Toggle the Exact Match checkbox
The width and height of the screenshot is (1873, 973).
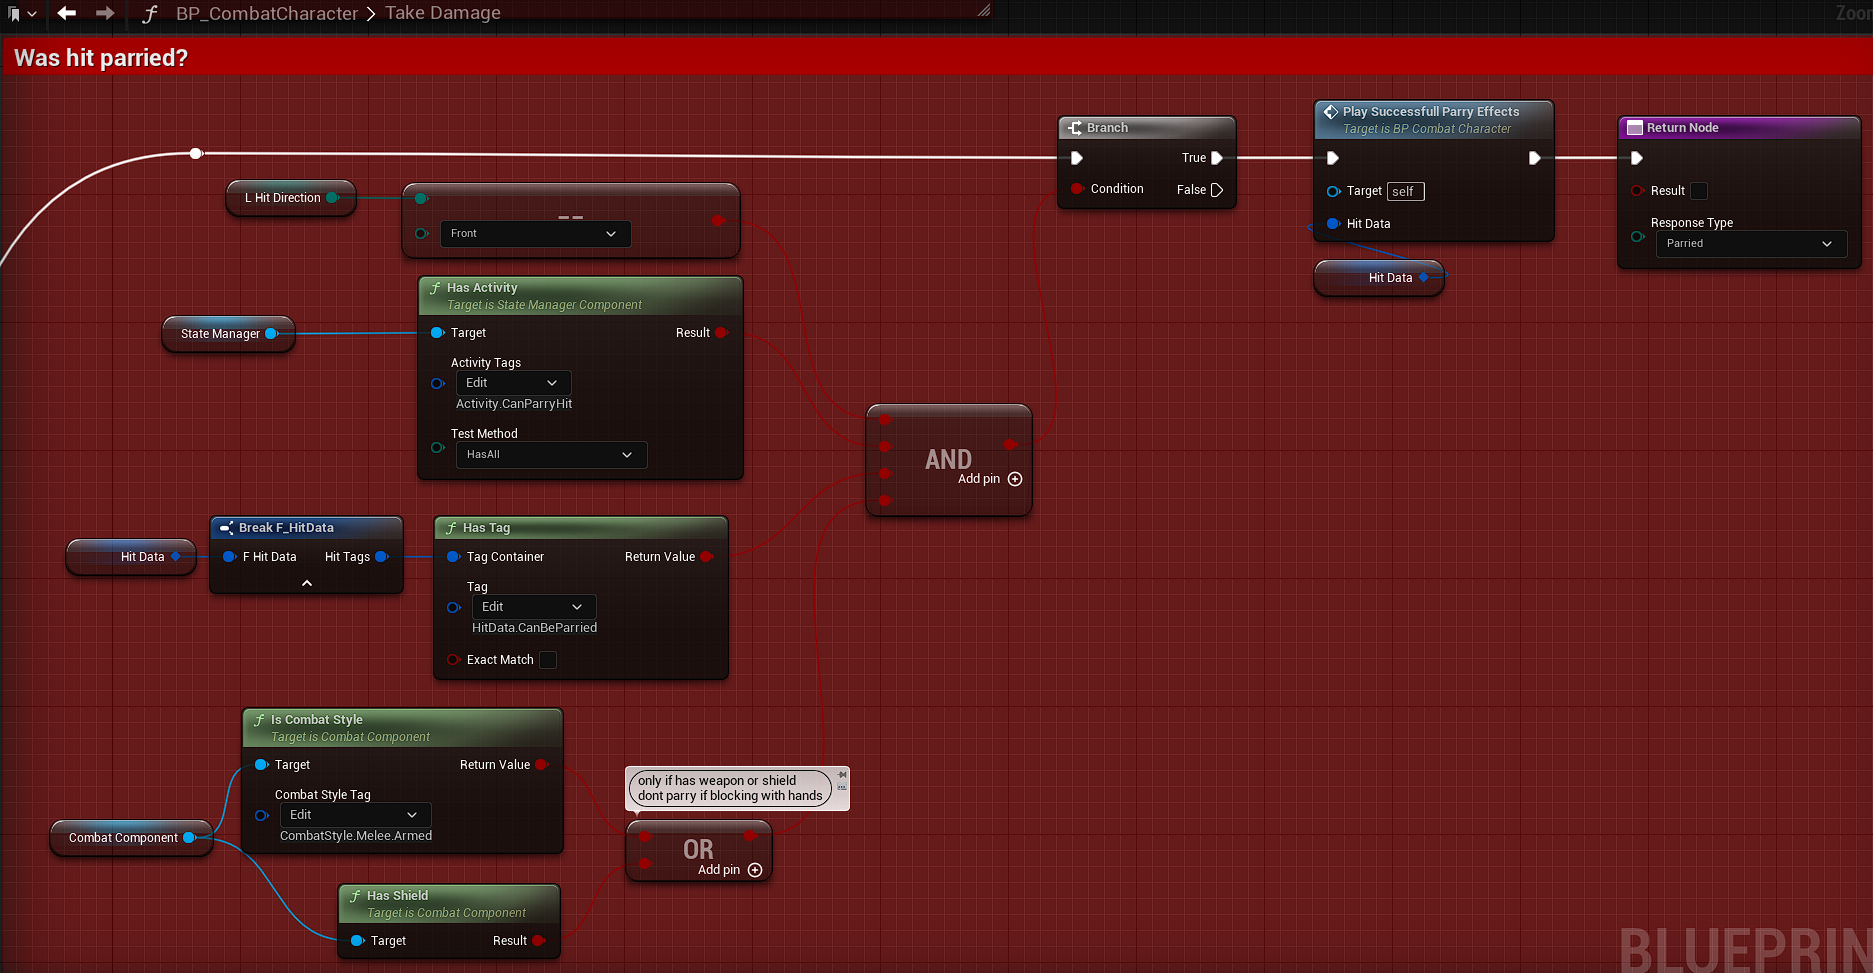click(548, 660)
